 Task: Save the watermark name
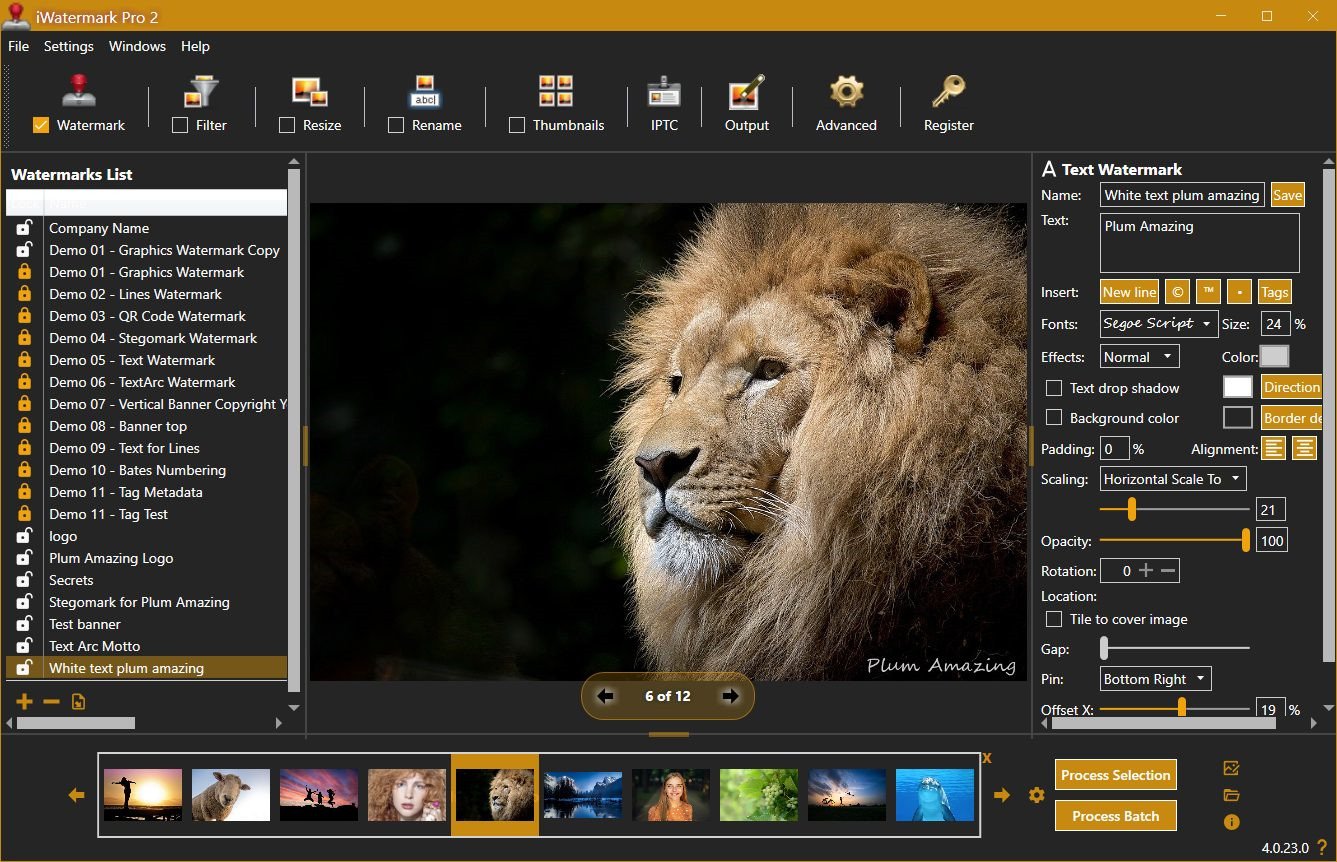(x=1287, y=195)
